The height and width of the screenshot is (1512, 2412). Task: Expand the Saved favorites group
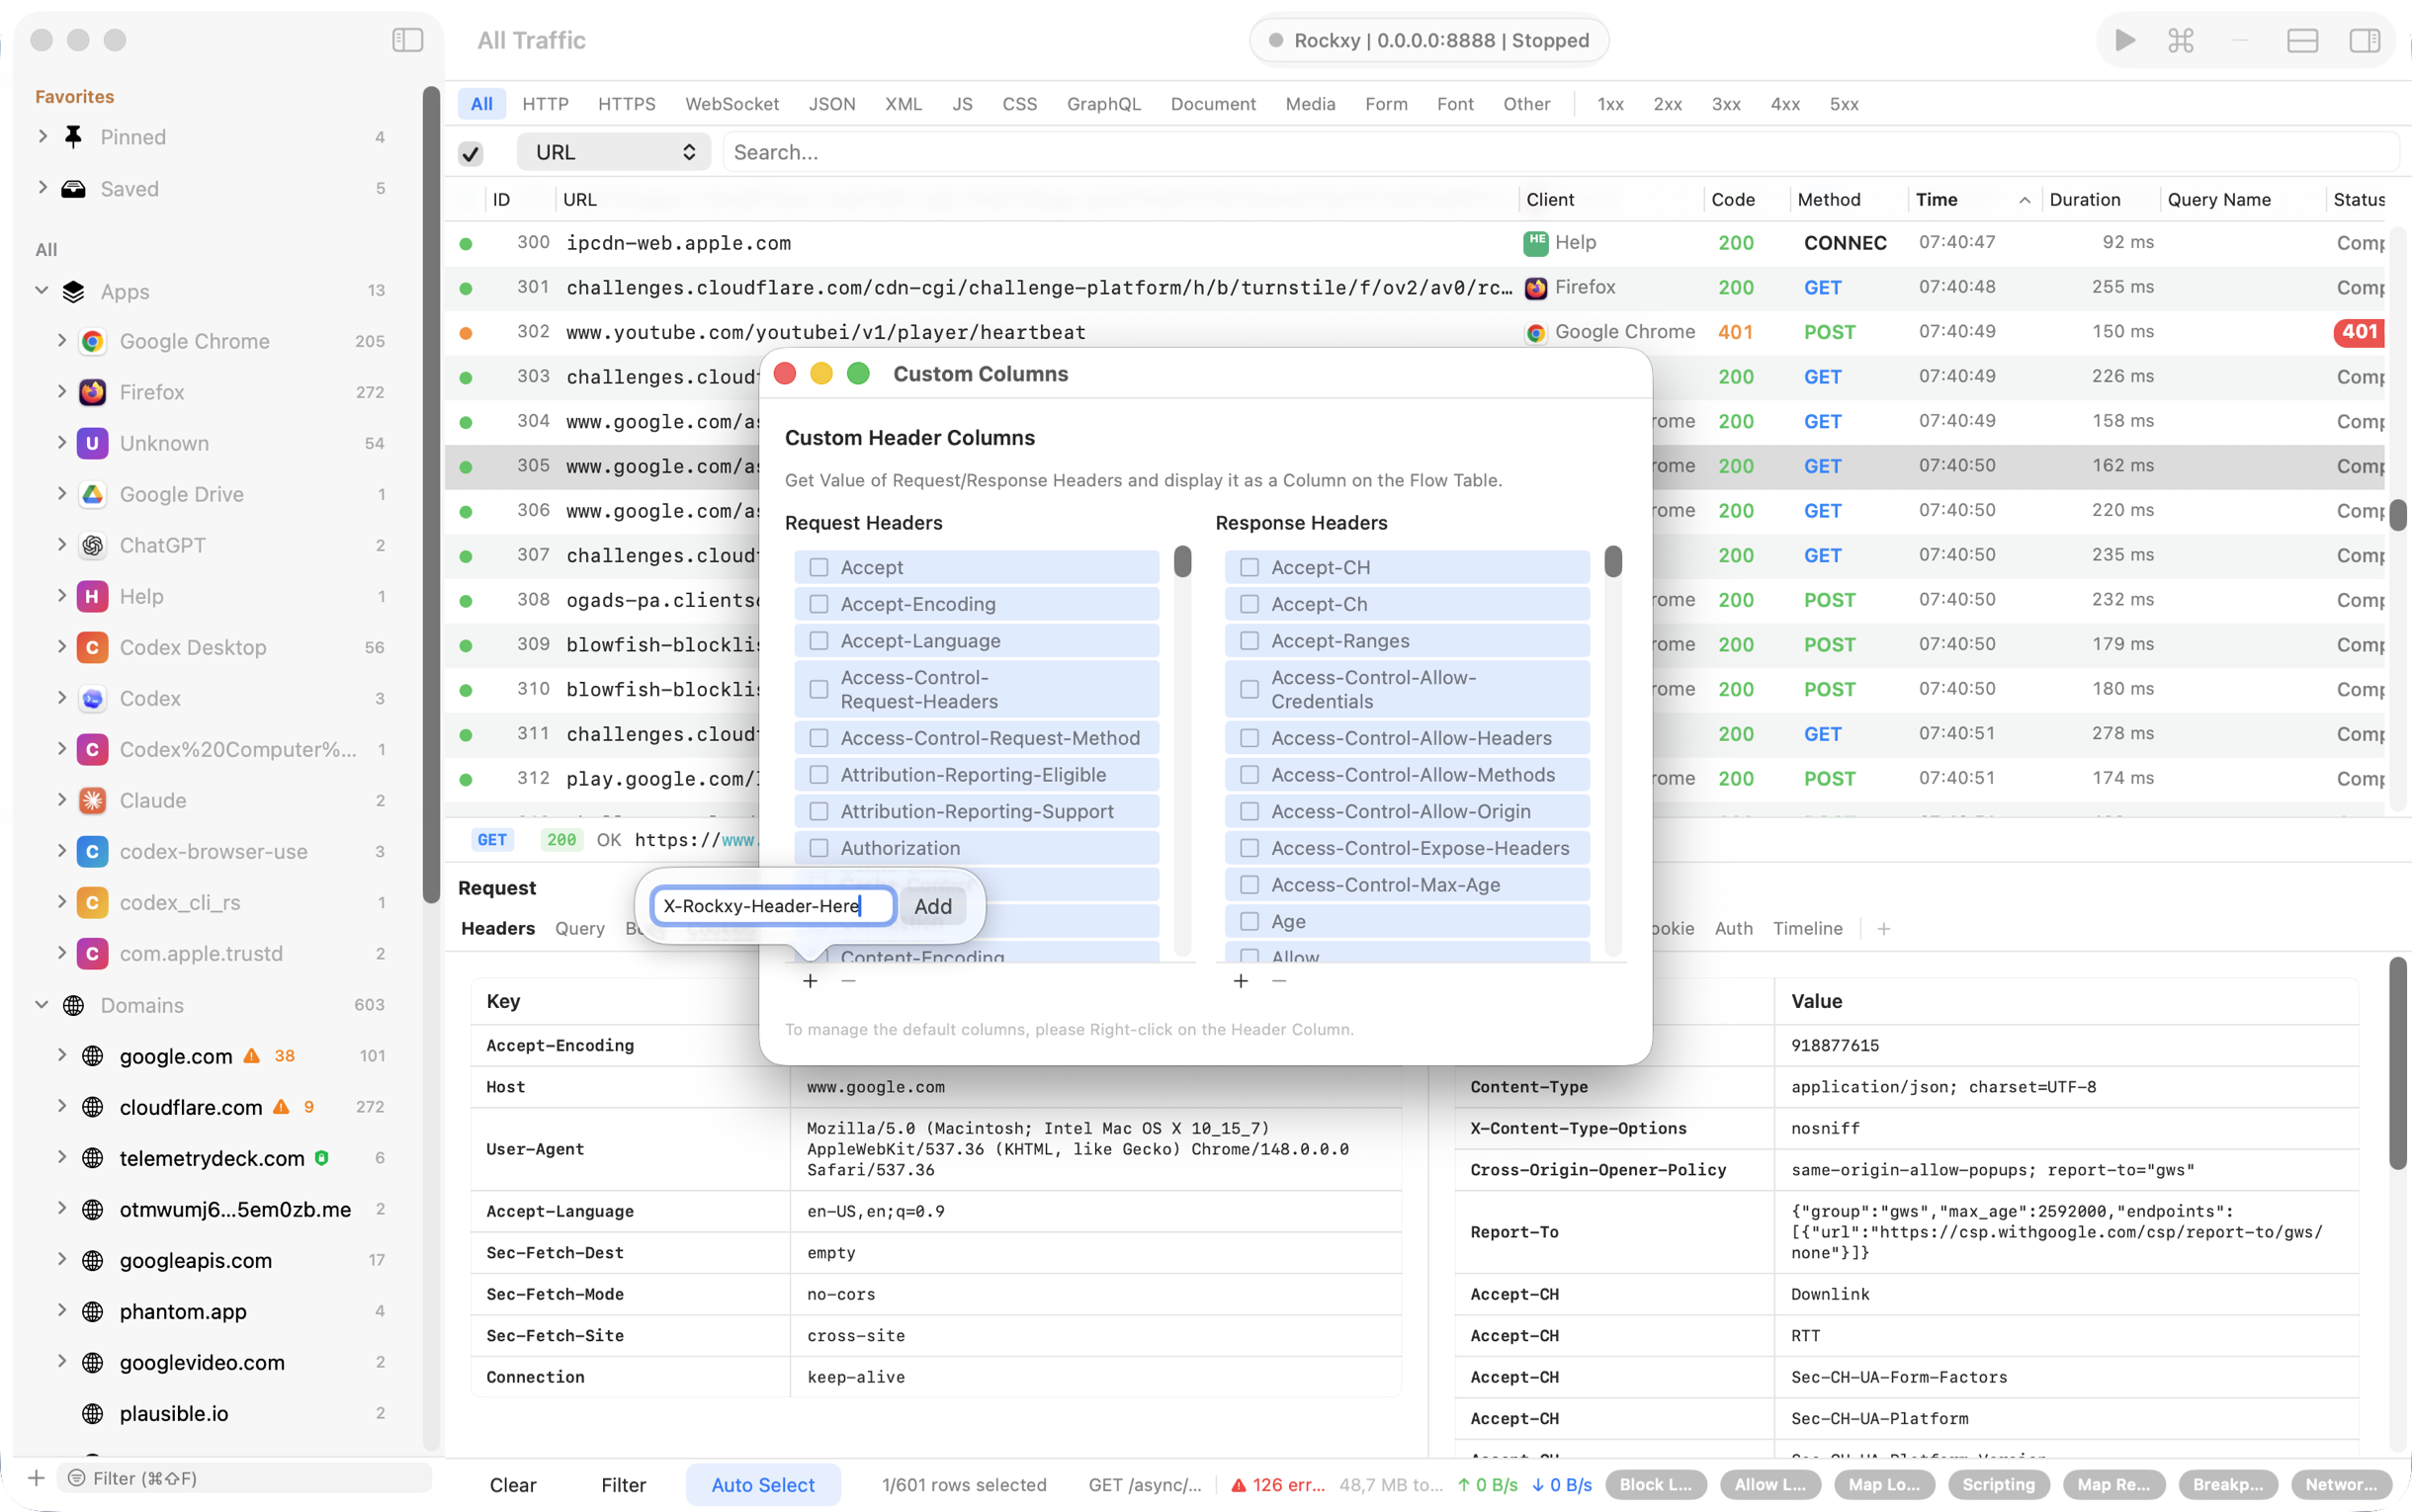point(42,188)
